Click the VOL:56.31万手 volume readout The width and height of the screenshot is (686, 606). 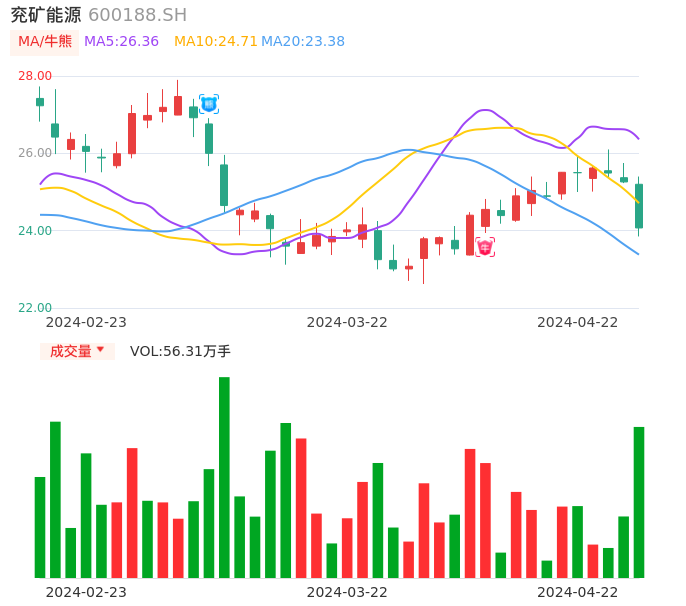pos(180,351)
